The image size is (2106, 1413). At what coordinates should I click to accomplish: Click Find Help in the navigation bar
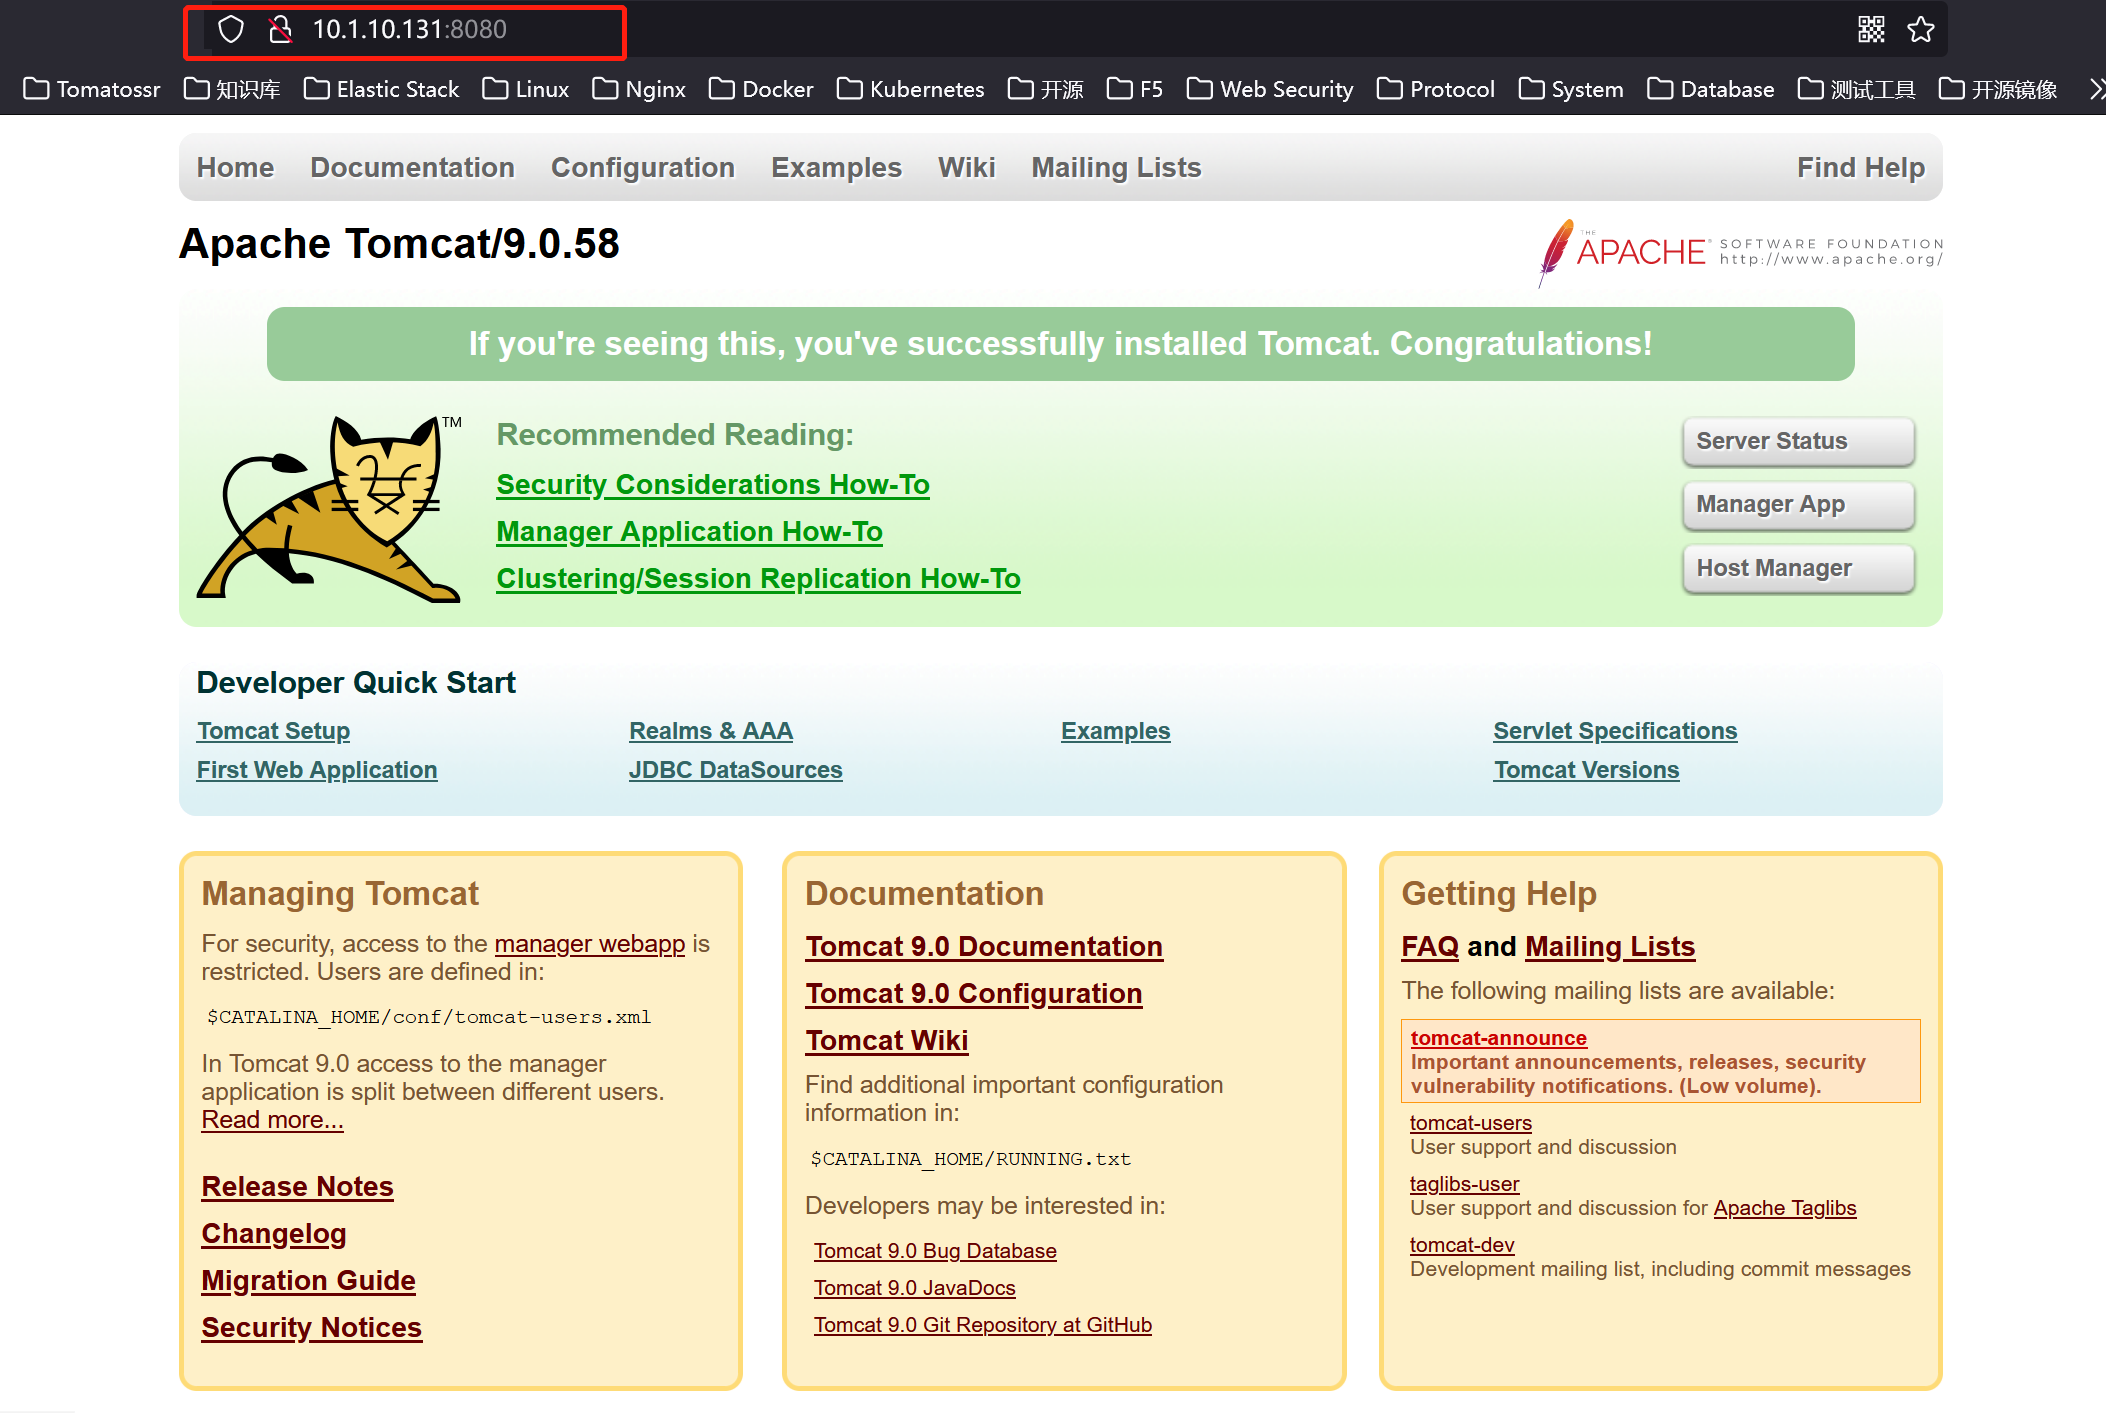(x=1860, y=167)
